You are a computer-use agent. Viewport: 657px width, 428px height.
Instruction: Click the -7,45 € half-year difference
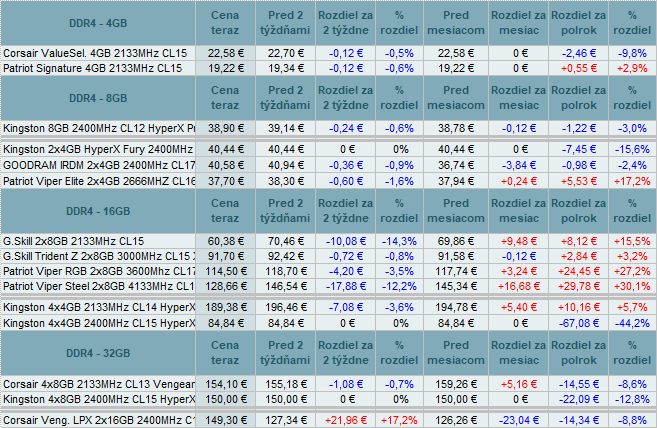point(579,150)
